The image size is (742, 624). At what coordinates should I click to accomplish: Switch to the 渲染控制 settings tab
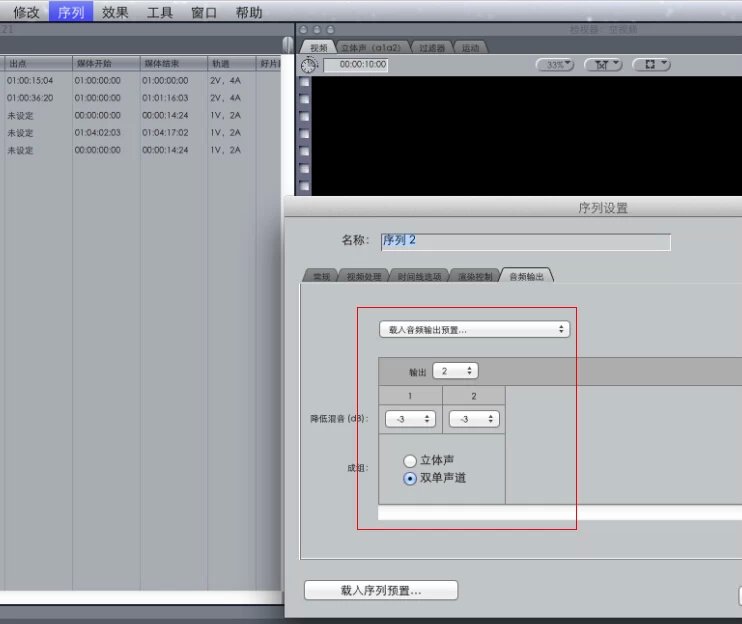(475, 276)
